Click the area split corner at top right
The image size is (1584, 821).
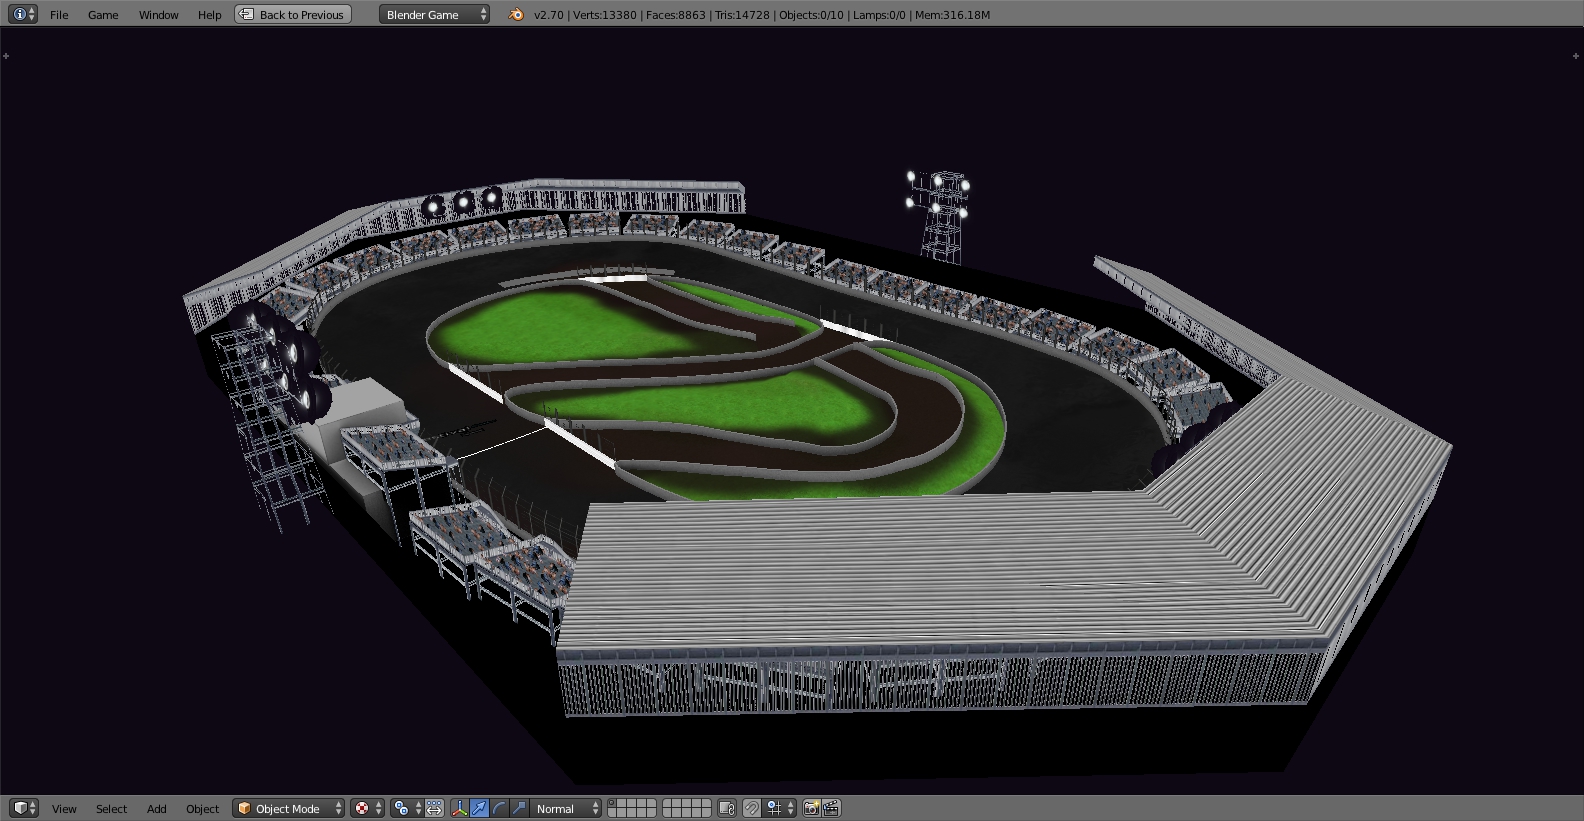(x=1577, y=56)
